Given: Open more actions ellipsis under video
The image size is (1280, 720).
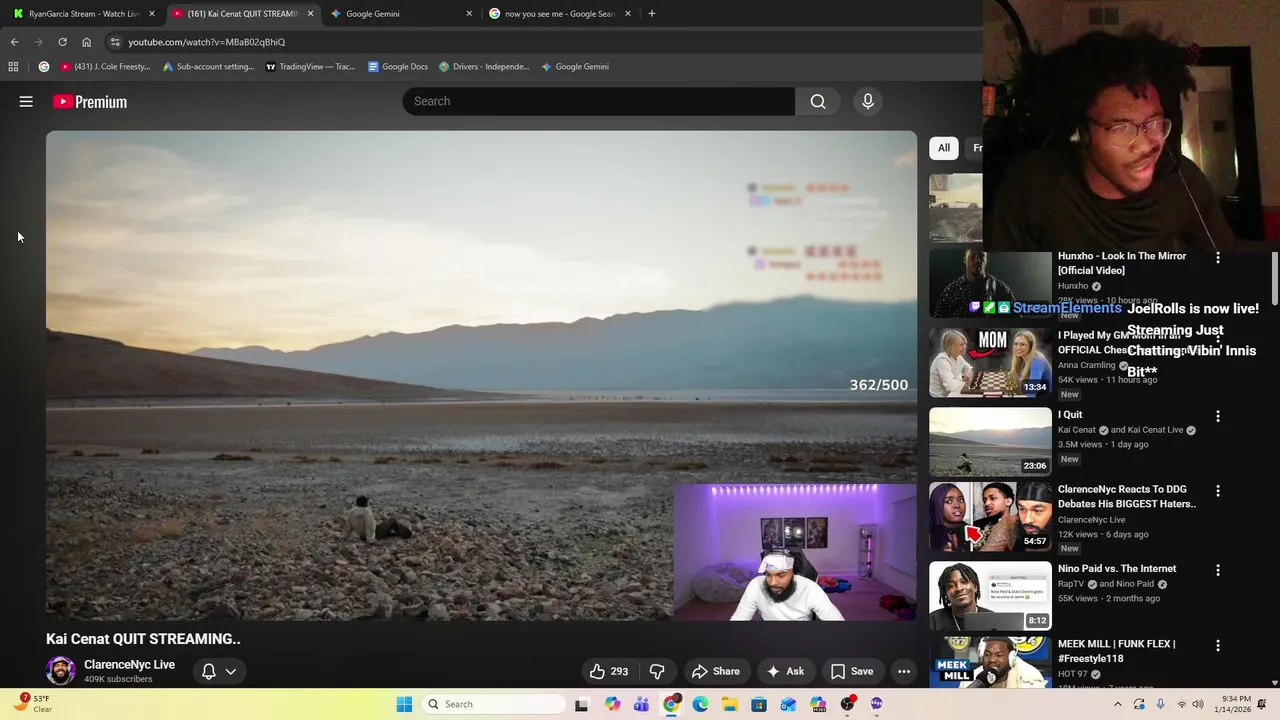Looking at the screenshot, I should 904,671.
